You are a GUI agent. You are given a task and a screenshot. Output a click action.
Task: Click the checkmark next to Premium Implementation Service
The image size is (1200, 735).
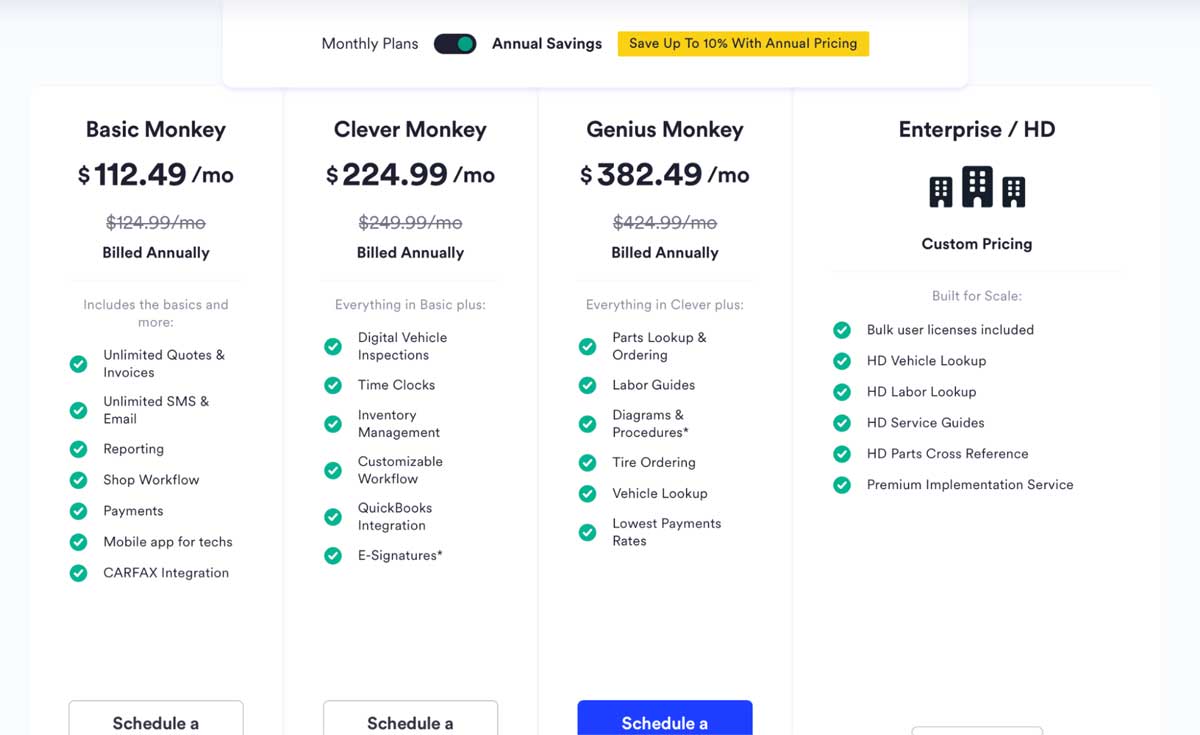coord(841,484)
